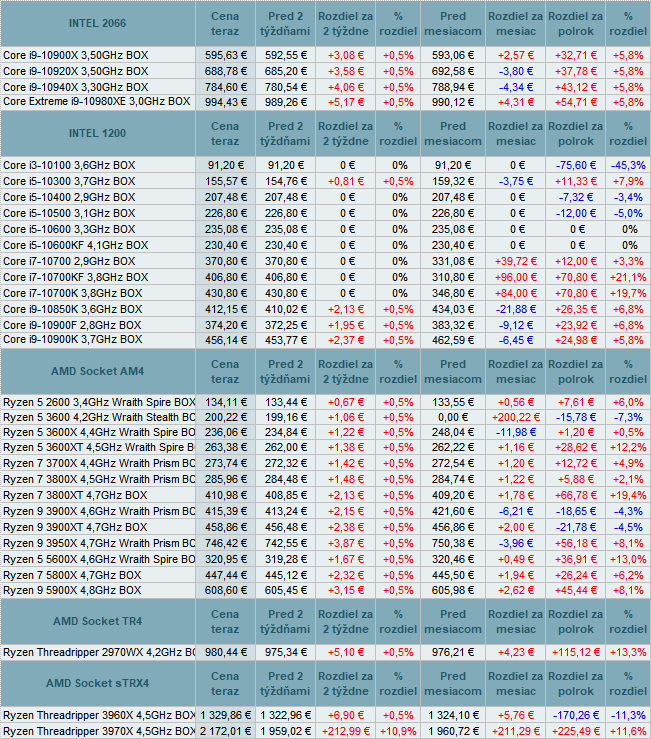651x739 pixels.
Task: Click the +225,49 € half-year difference cell
Action: 576,731
